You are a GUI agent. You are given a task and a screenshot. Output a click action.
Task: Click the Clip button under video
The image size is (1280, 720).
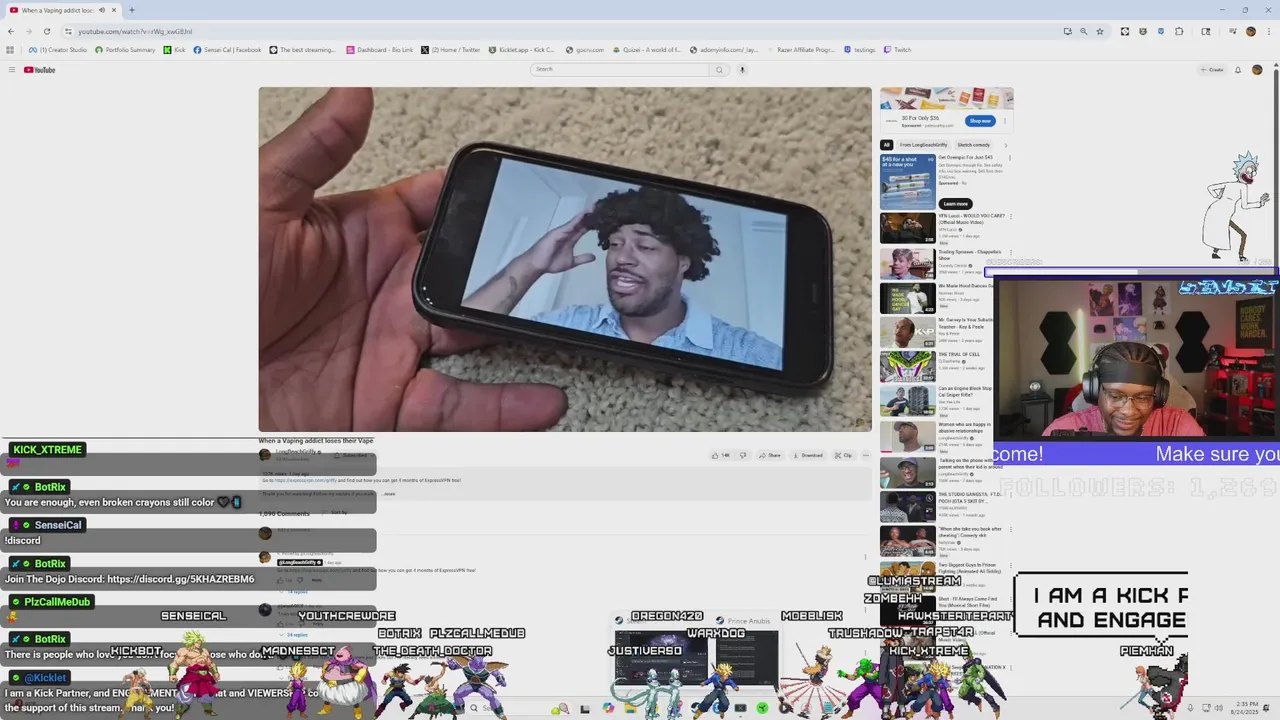(x=842, y=455)
